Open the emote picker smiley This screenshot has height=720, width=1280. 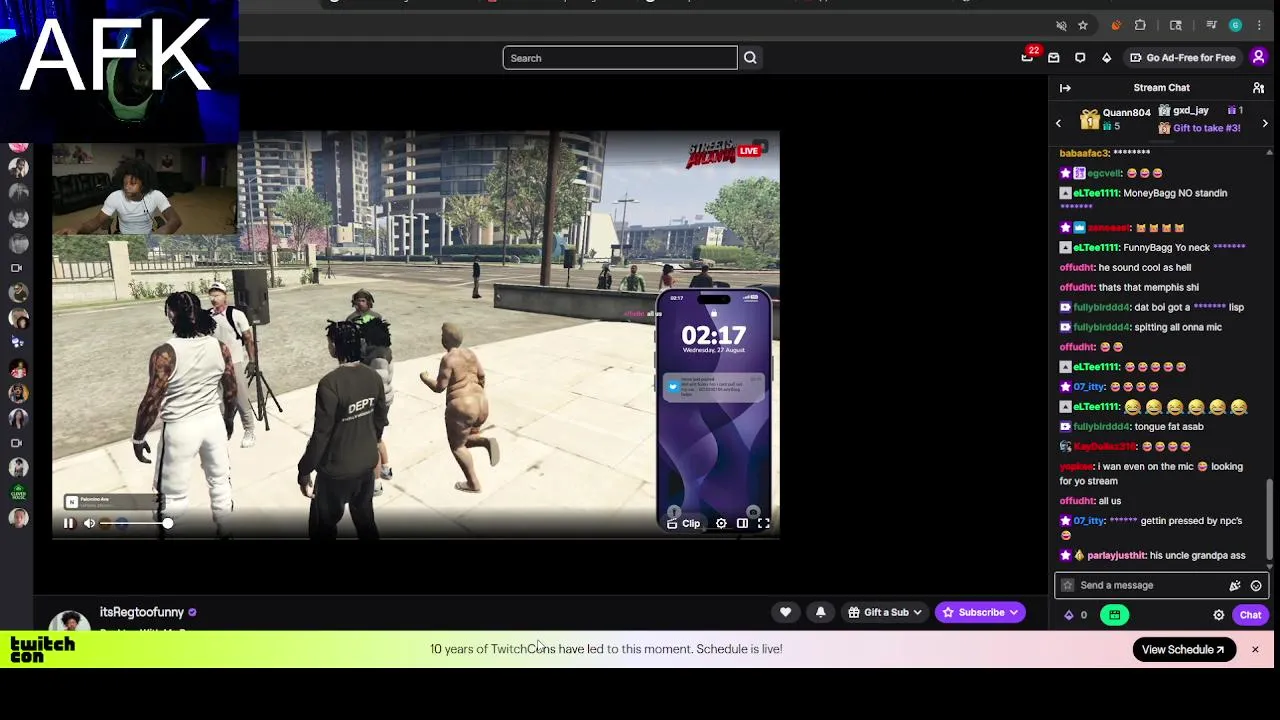pyautogui.click(x=1256, y=585)
